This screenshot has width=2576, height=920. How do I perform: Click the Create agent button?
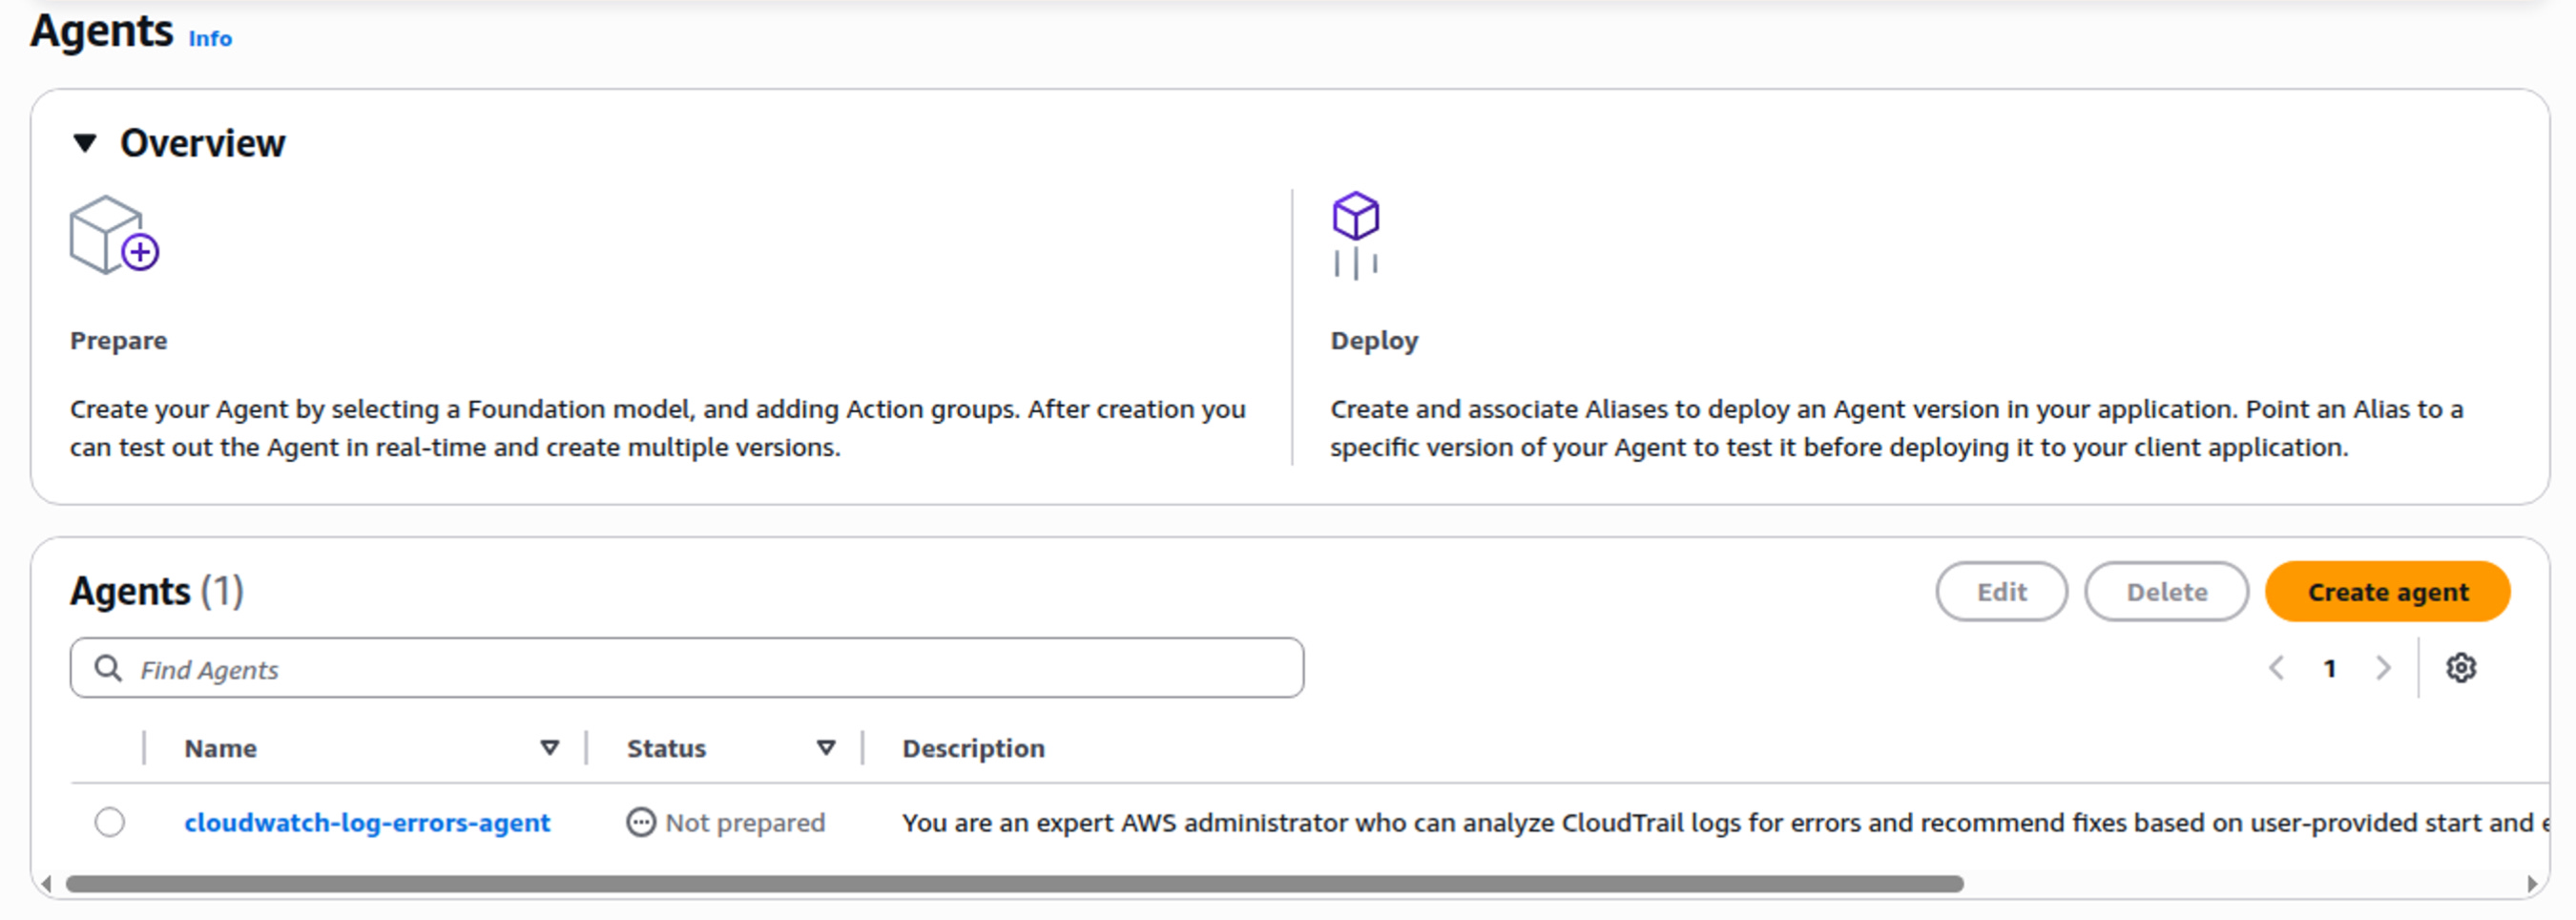pyautogui.click(x=2387, y=592)
